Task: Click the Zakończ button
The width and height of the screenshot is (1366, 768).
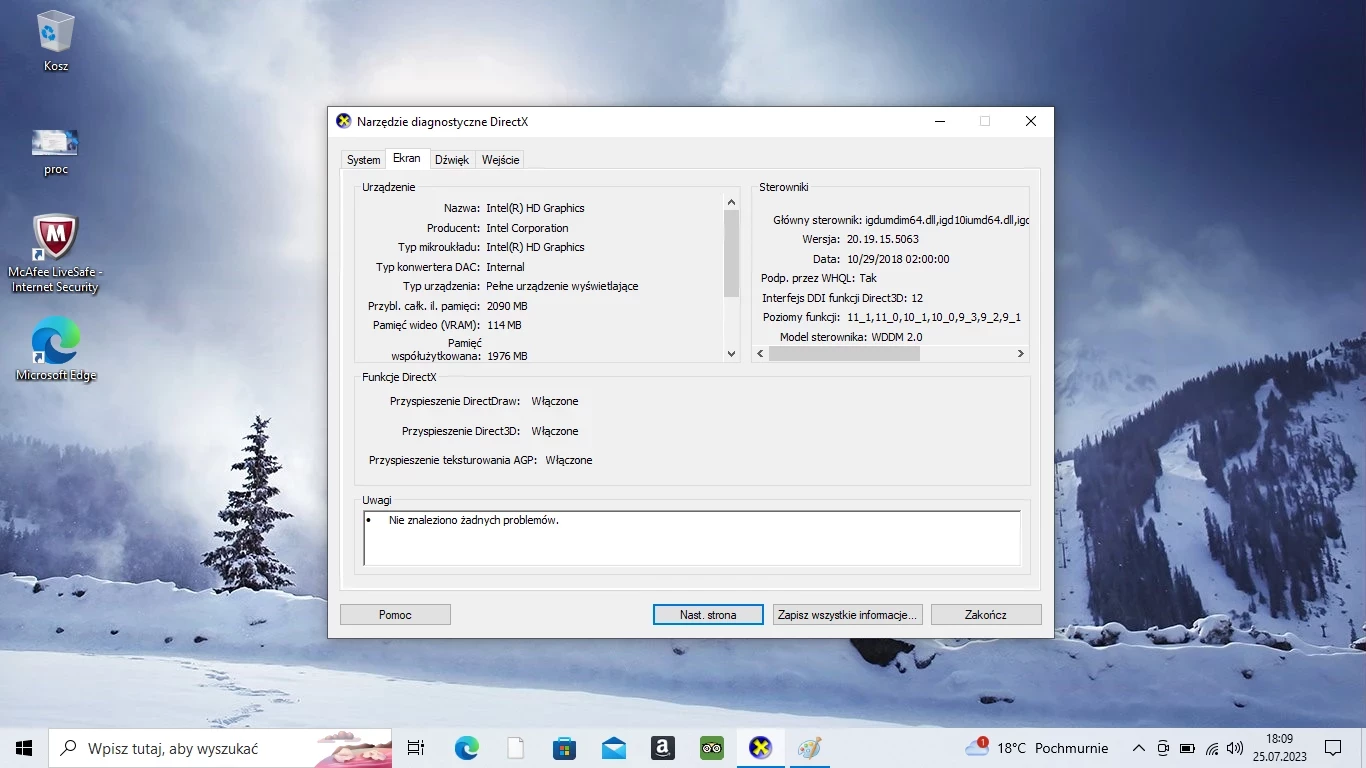Action: (x=986, y=615)
